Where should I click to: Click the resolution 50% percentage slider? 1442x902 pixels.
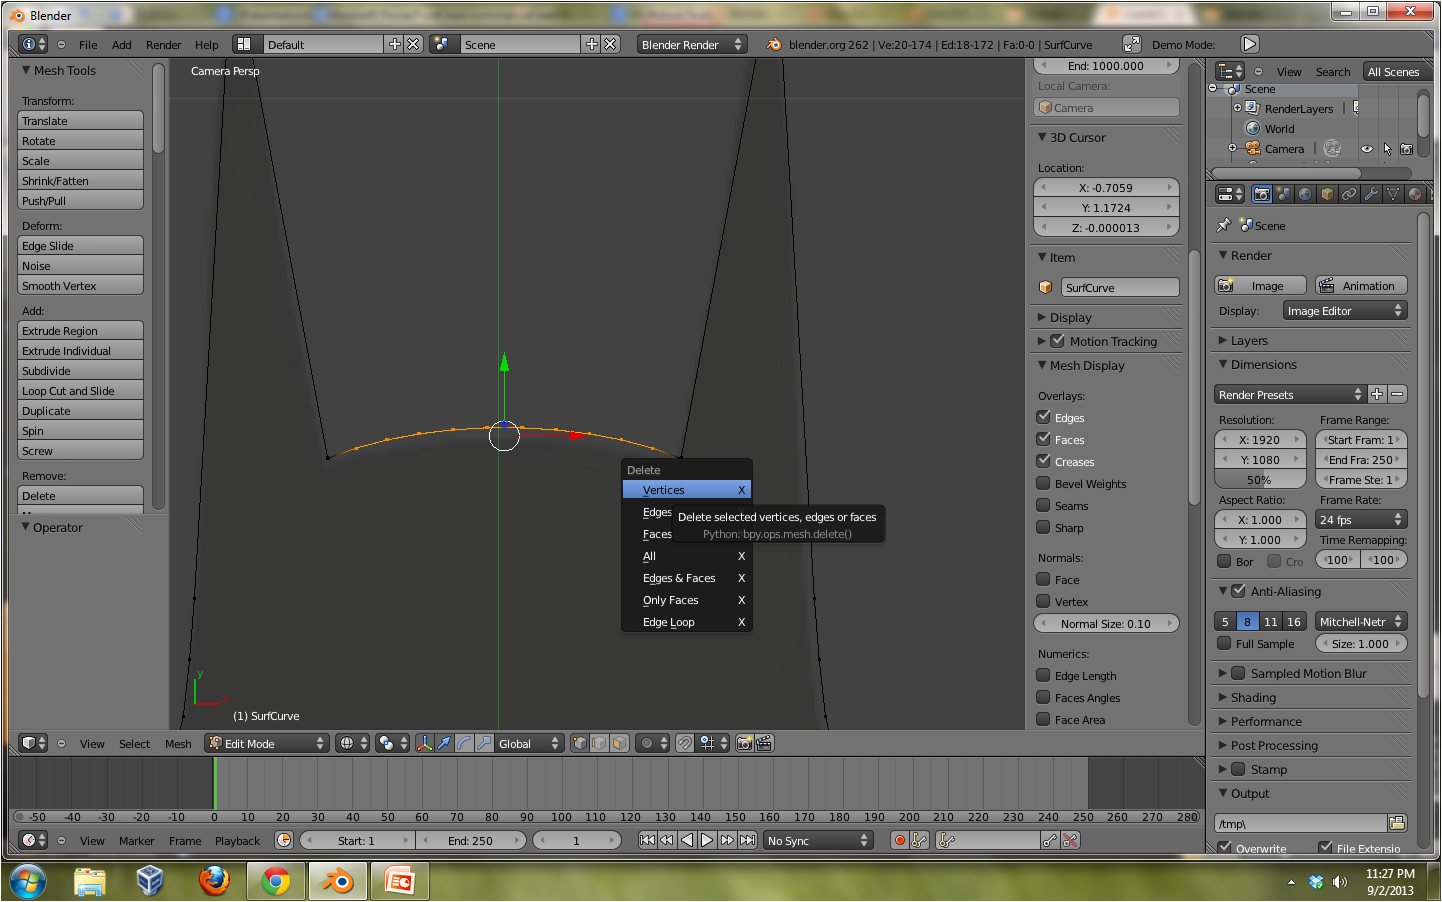(x=1260, y=479)
